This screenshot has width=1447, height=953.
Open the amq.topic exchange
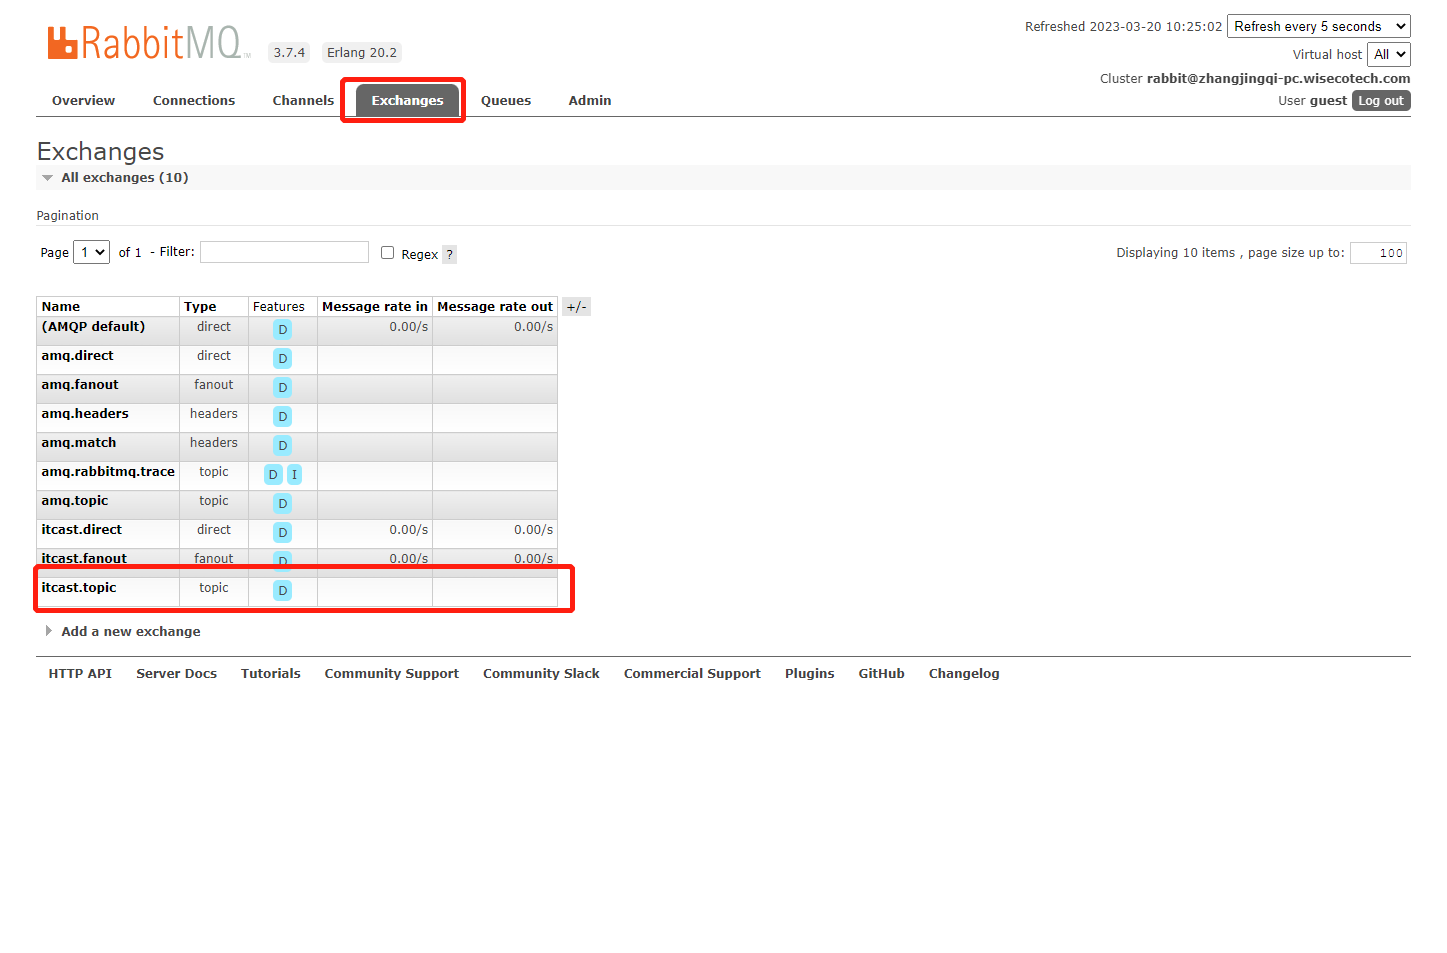coord(75,500)
